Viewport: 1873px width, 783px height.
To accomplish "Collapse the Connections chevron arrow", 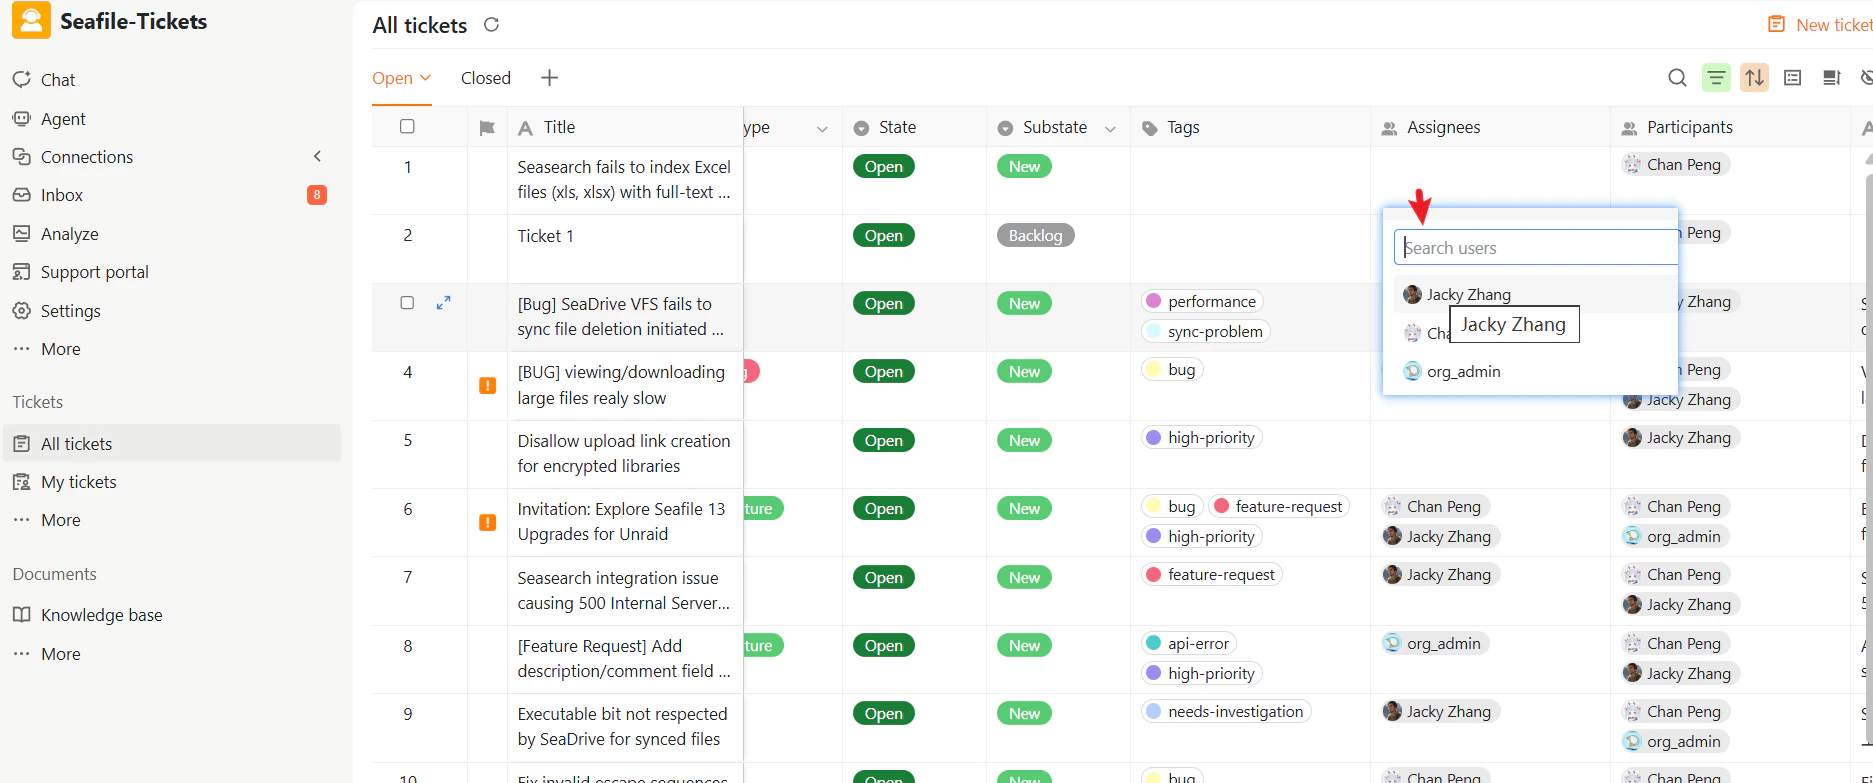I will (x=317, y=156).
